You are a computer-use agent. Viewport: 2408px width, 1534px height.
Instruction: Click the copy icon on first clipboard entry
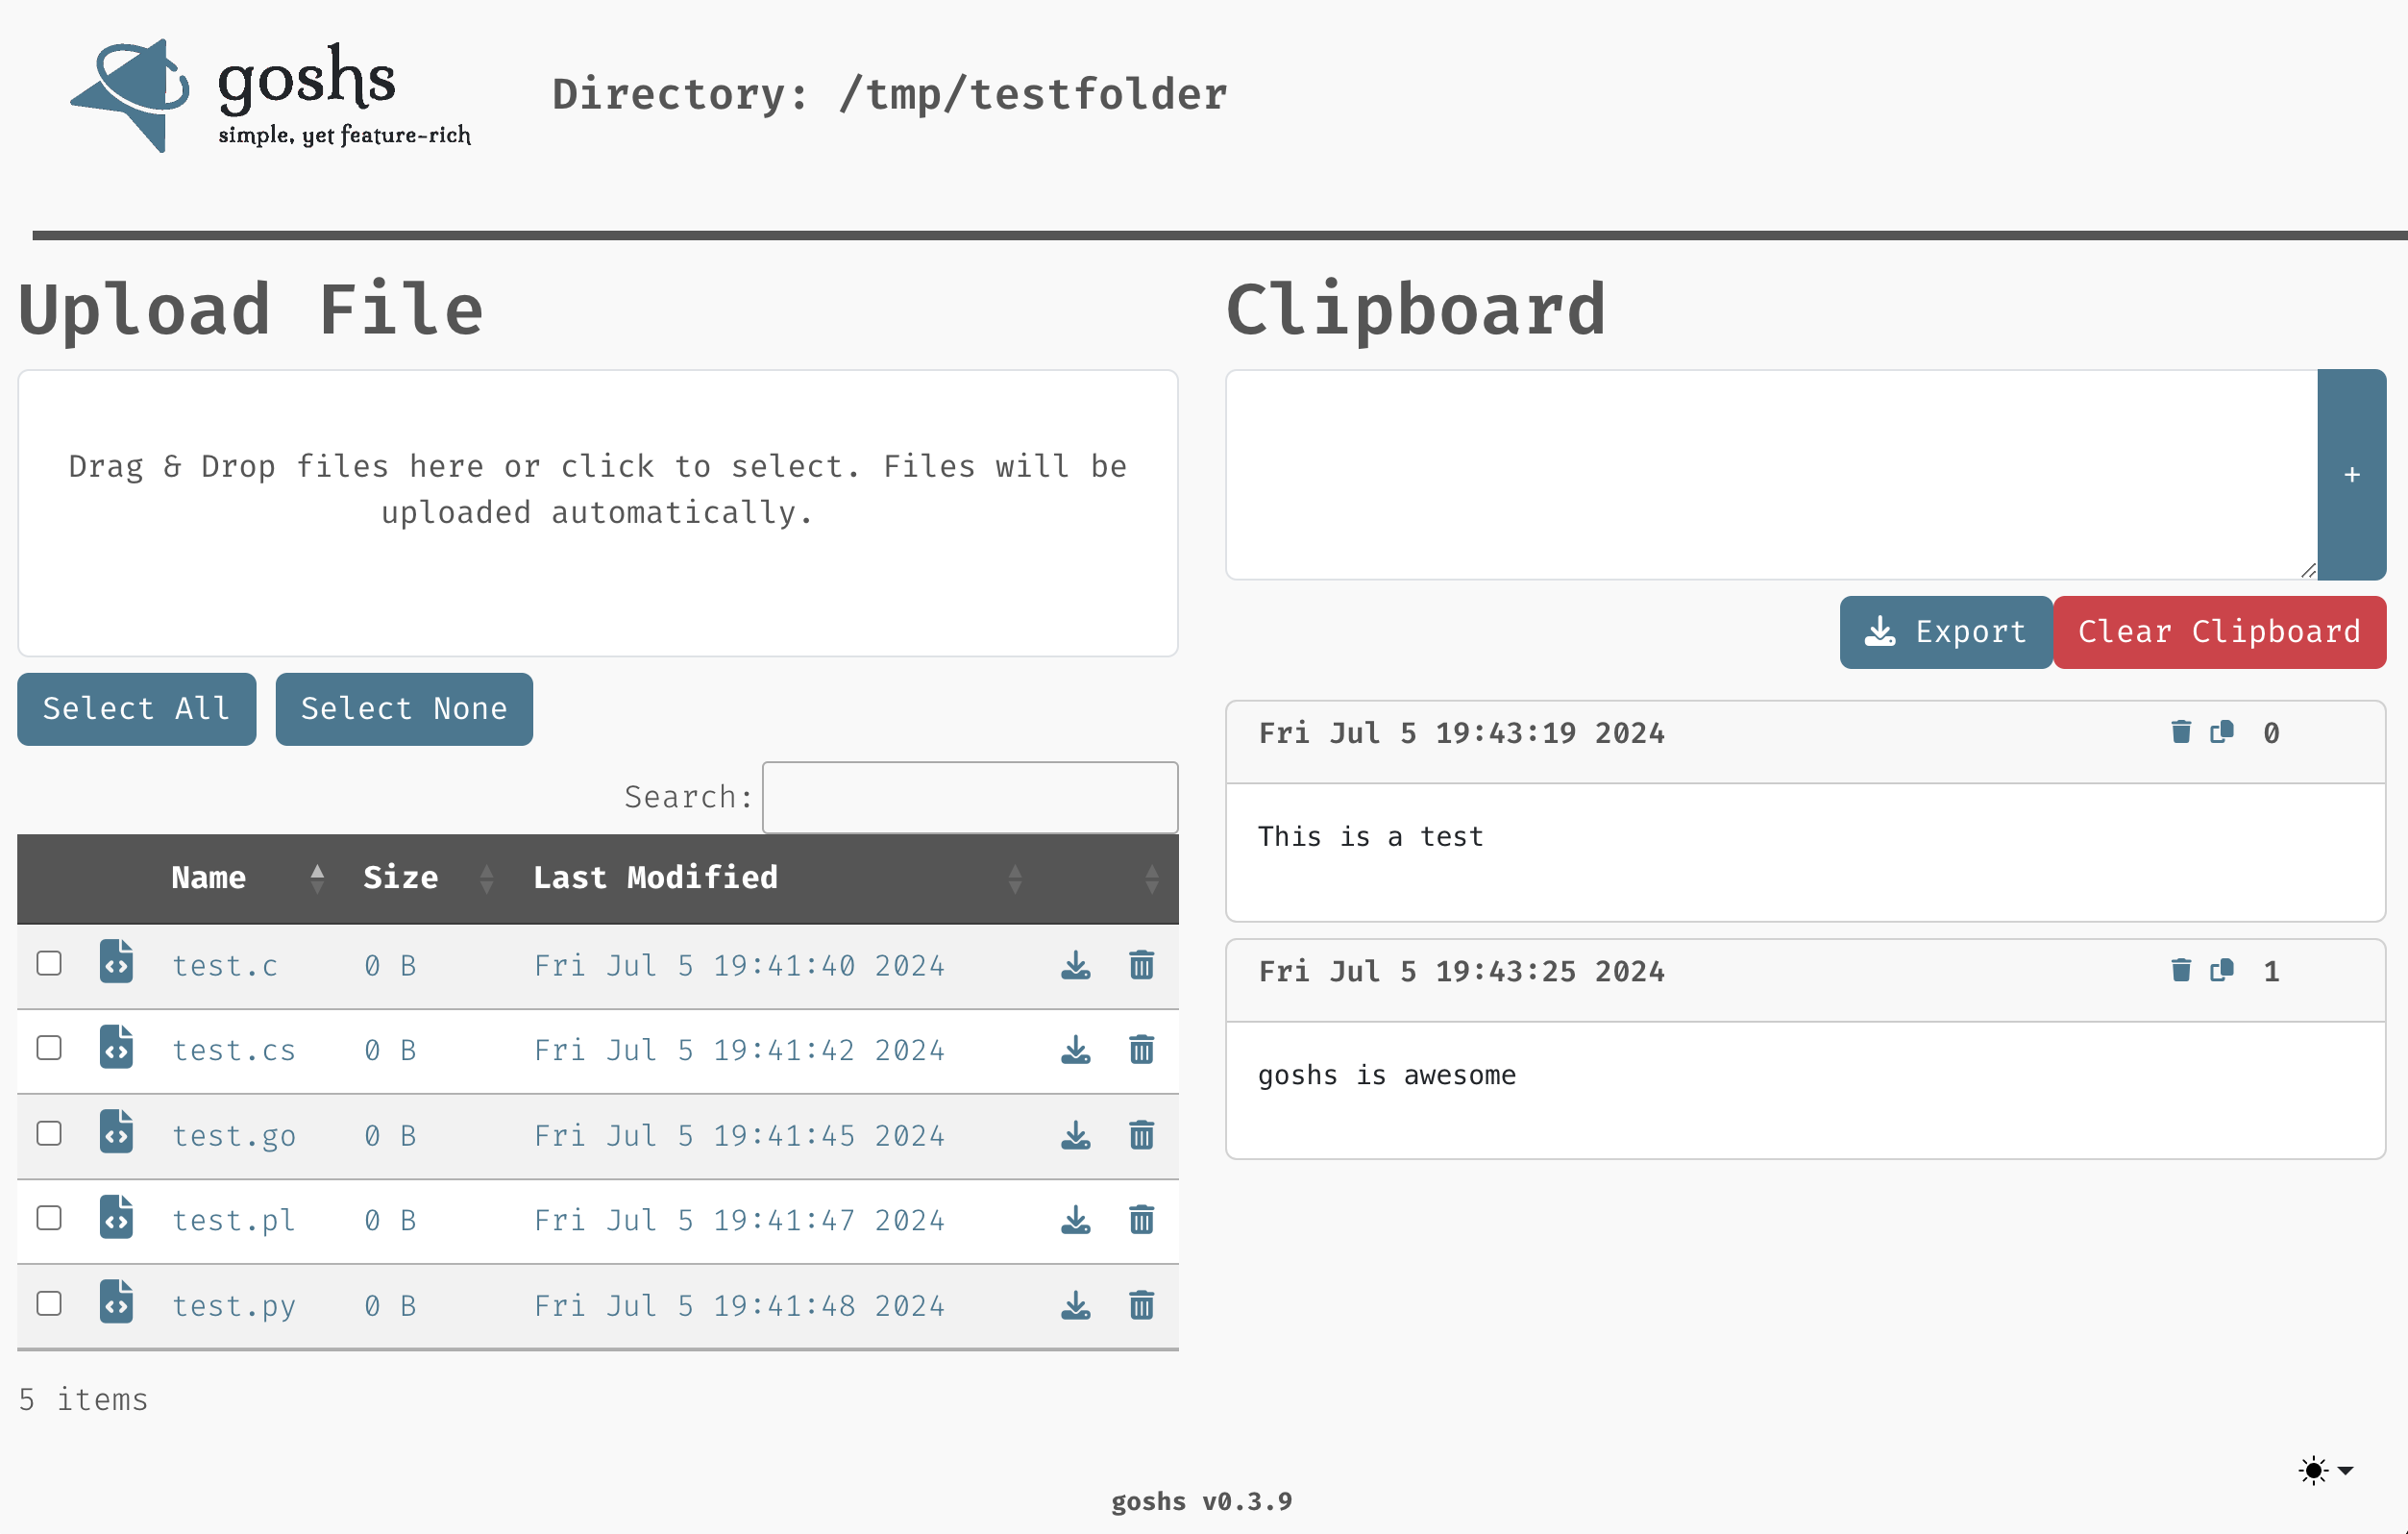click(x=2222, y=731)
